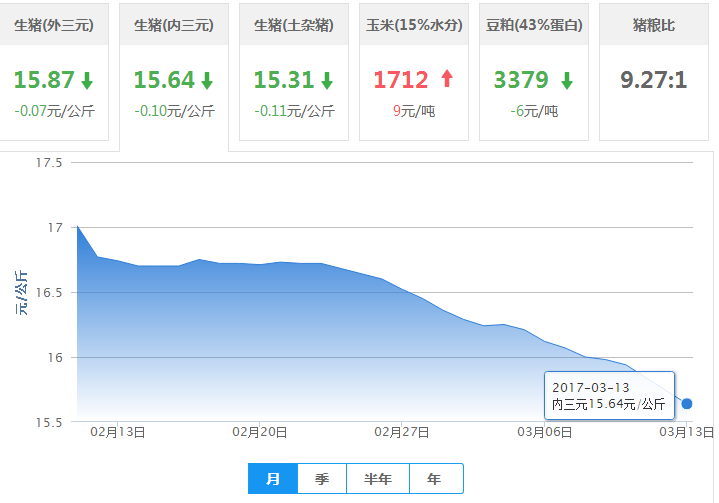Open the 生猪(土杂猪) price tab
Image resolution: width=719 pixels, height=503 pixels.
tap(294, 25)
